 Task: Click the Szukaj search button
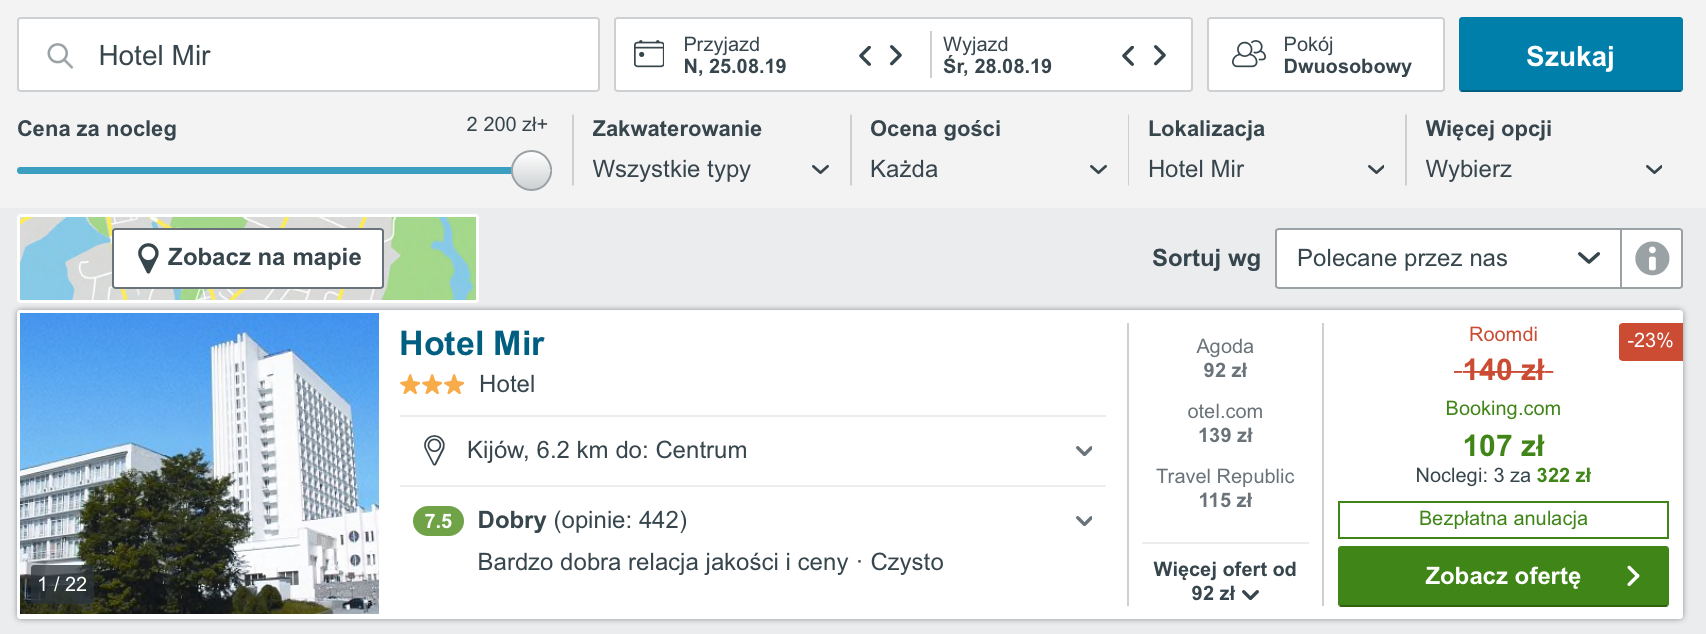[1570, 55]
